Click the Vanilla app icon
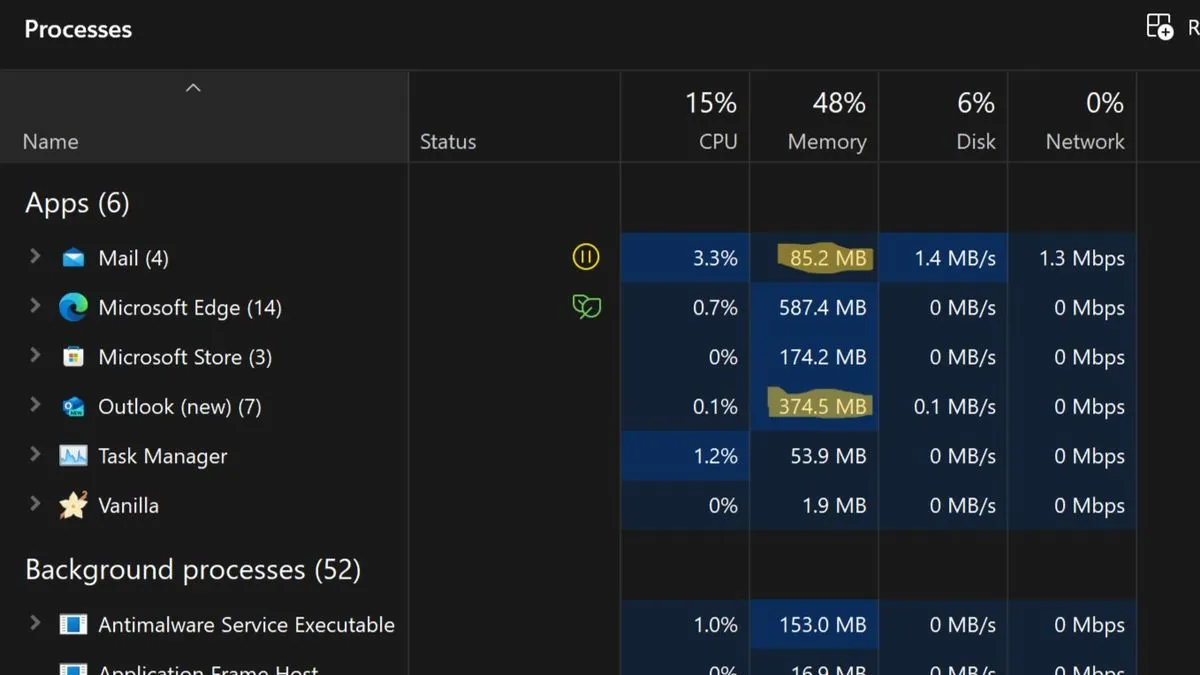The height and width of the screenshot is (675, 1200). pyautogui.click(x=72, y=505)
